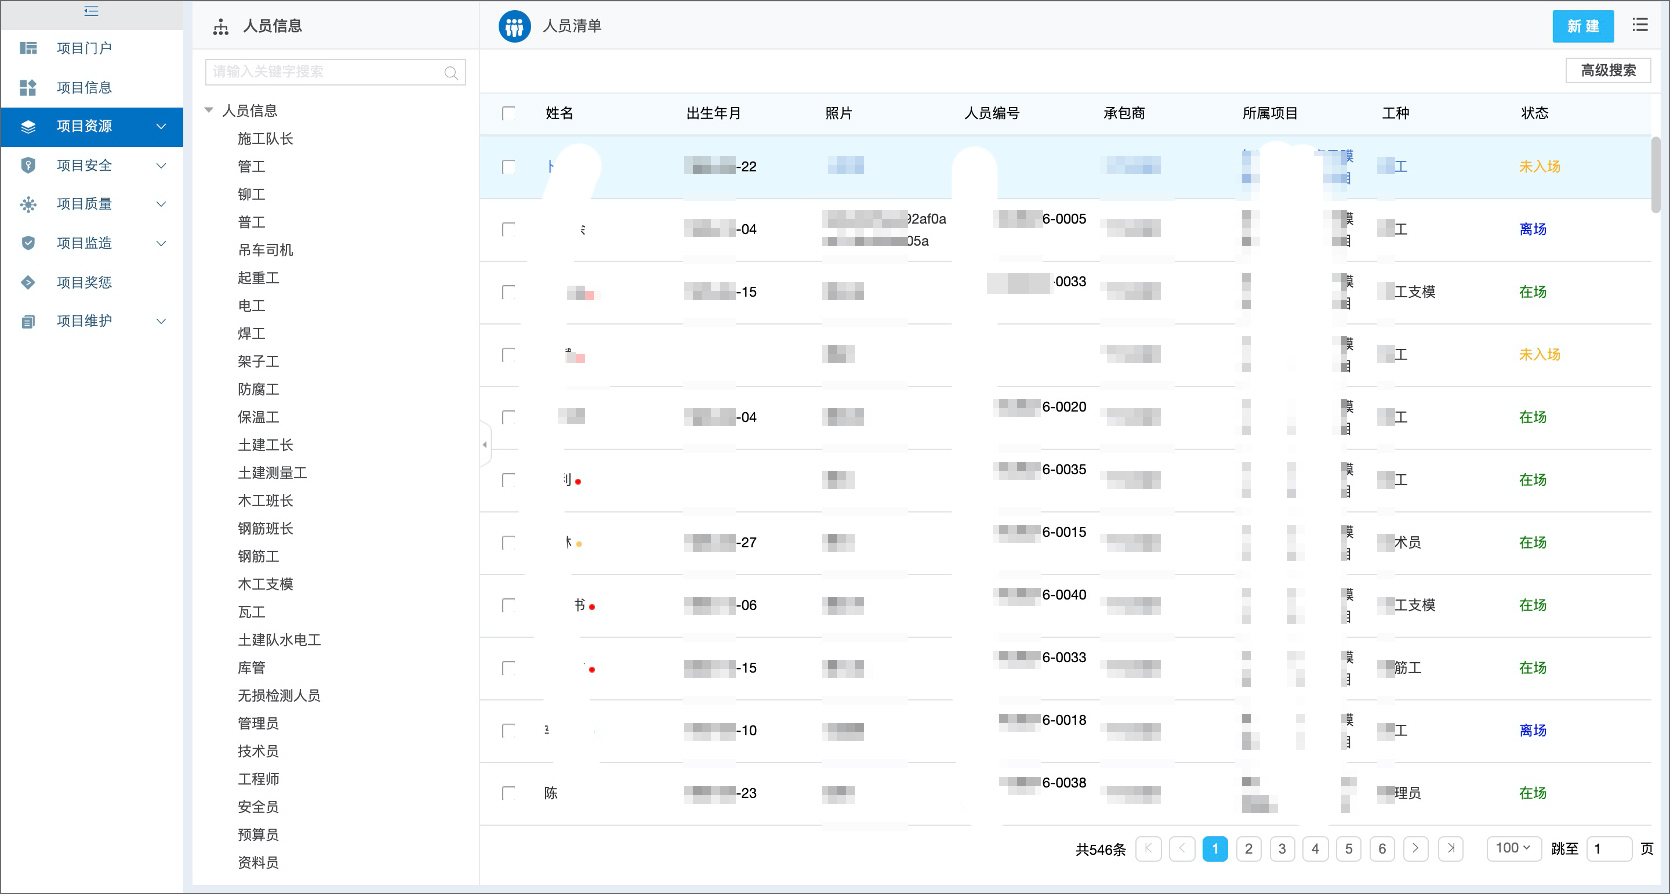
Task: Click the 出生年月 column header
Action: tap(714, 113)
